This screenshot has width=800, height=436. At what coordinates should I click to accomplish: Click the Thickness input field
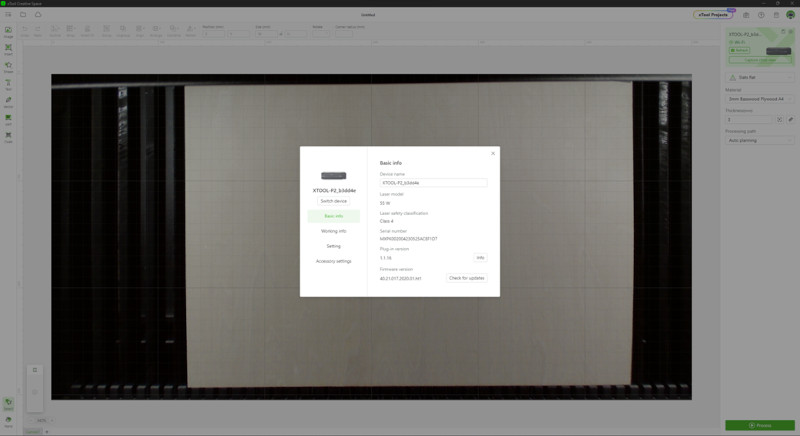coord(748,119)
